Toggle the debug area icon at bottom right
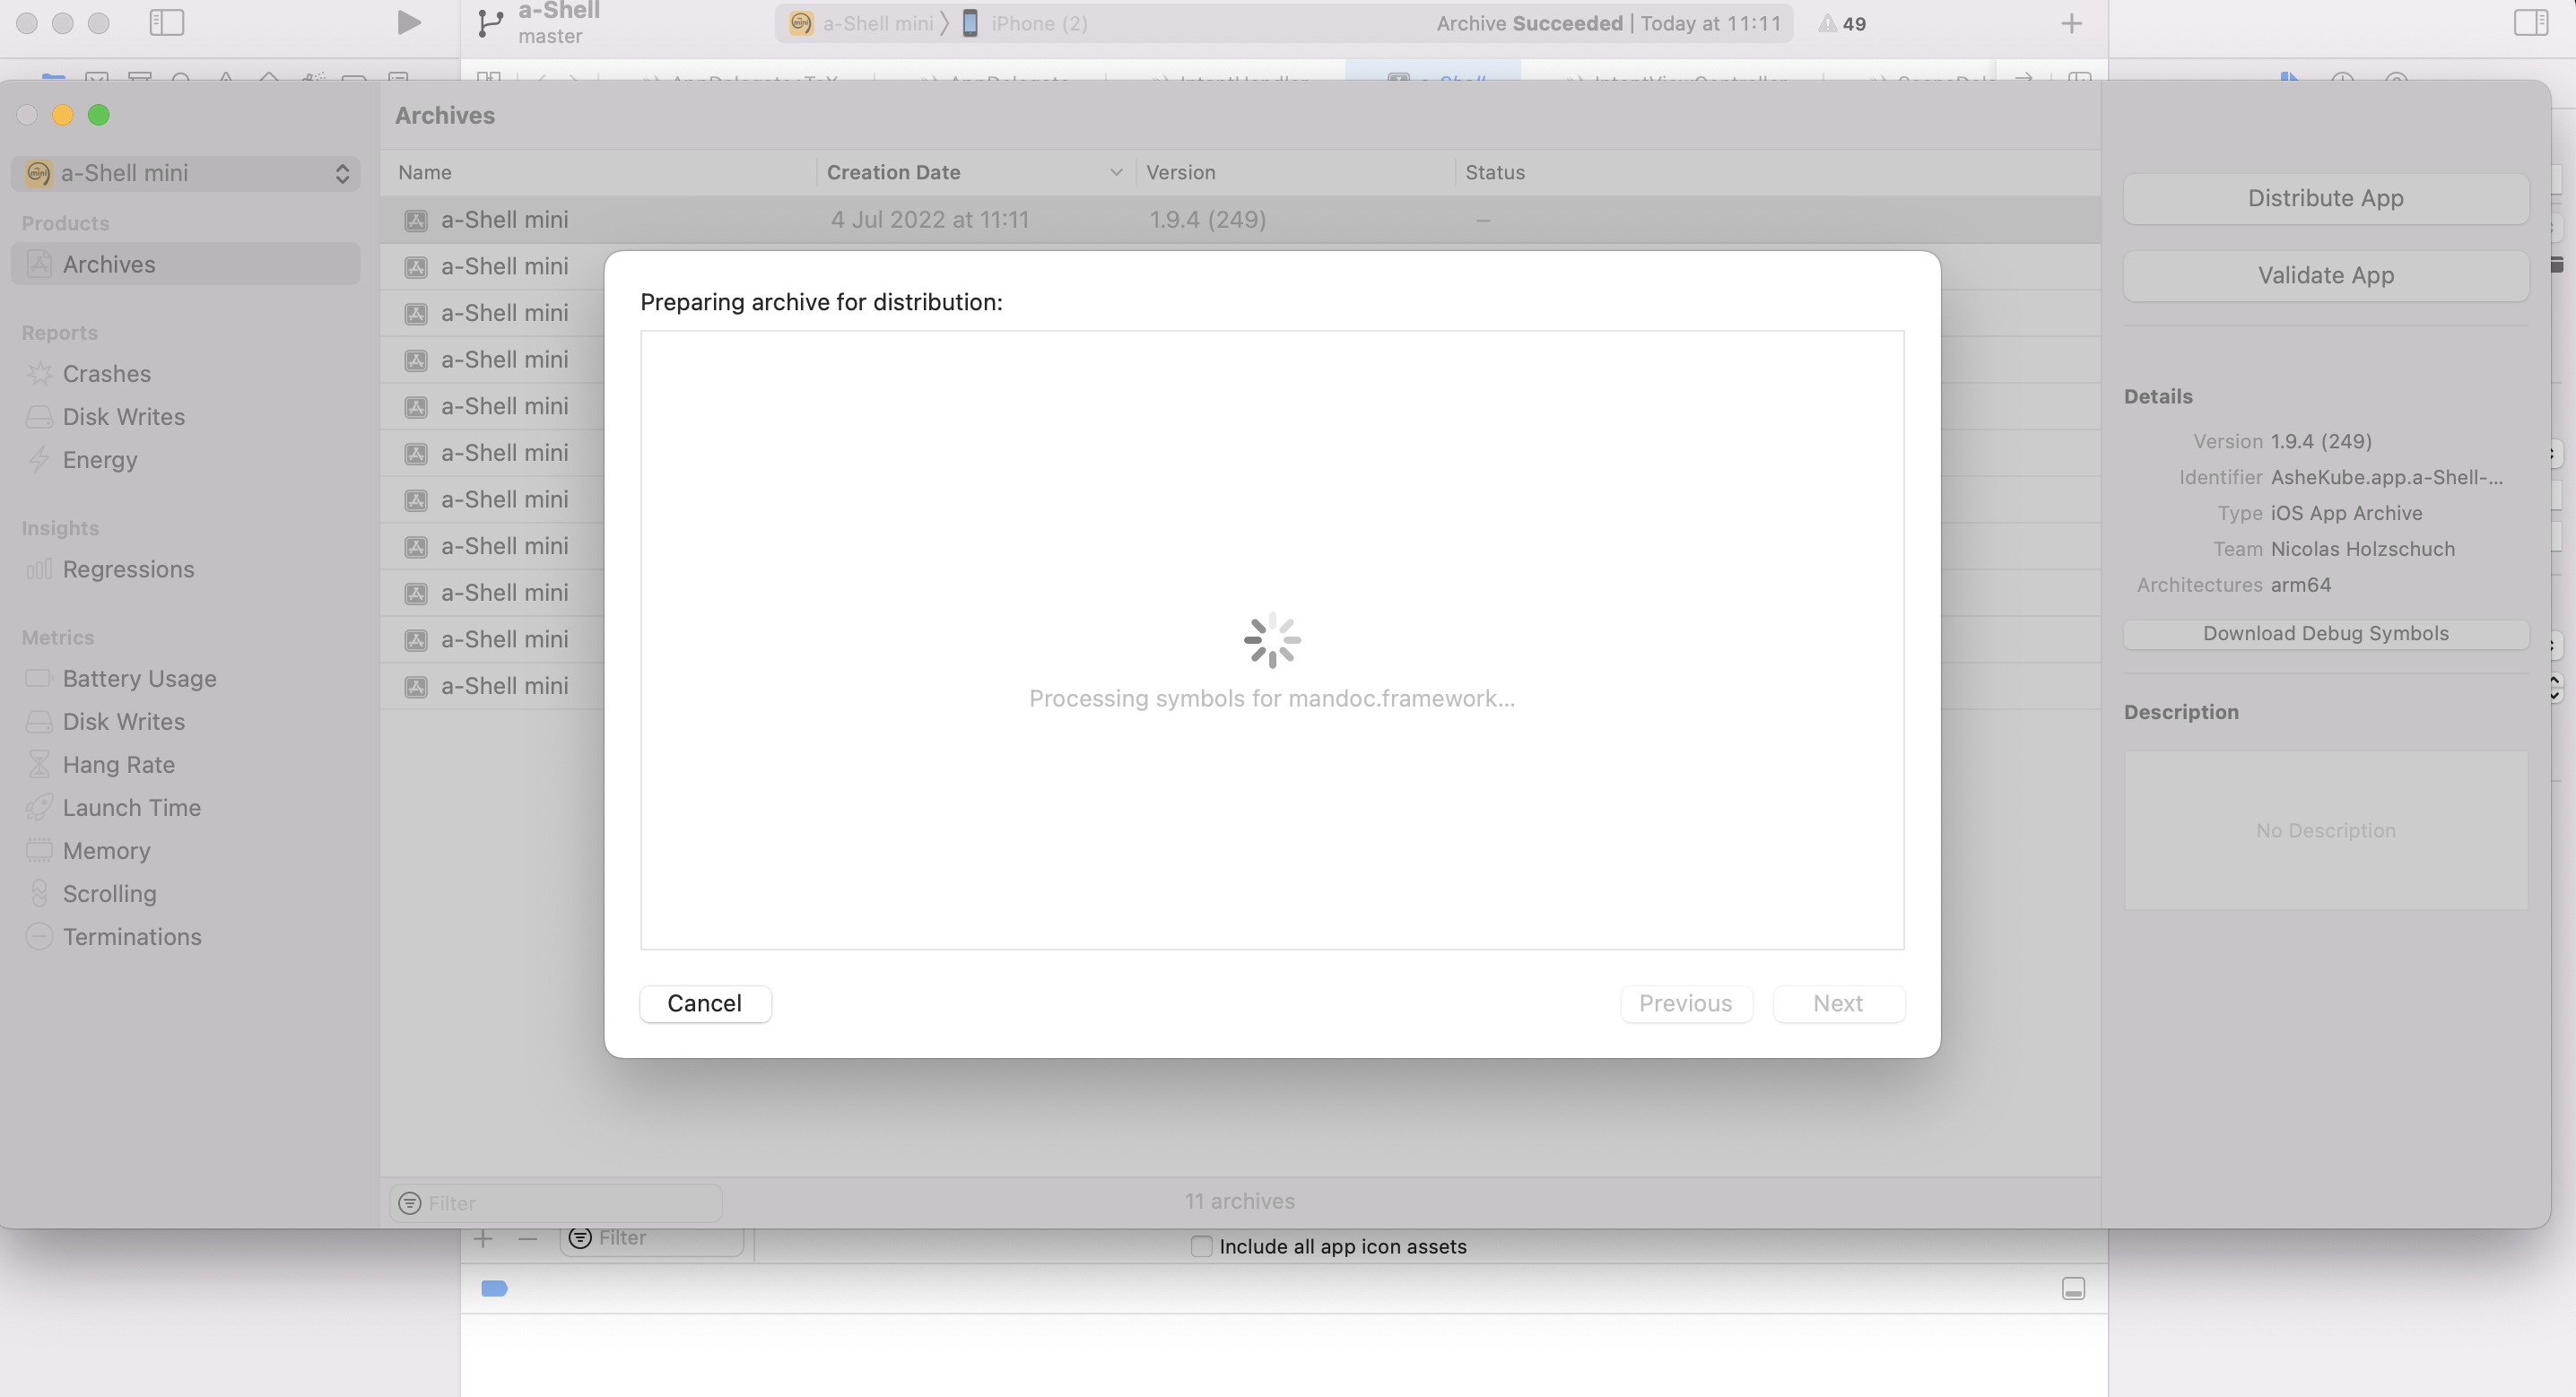Viewport: 2576px width, 1397px height. 2073,1288
